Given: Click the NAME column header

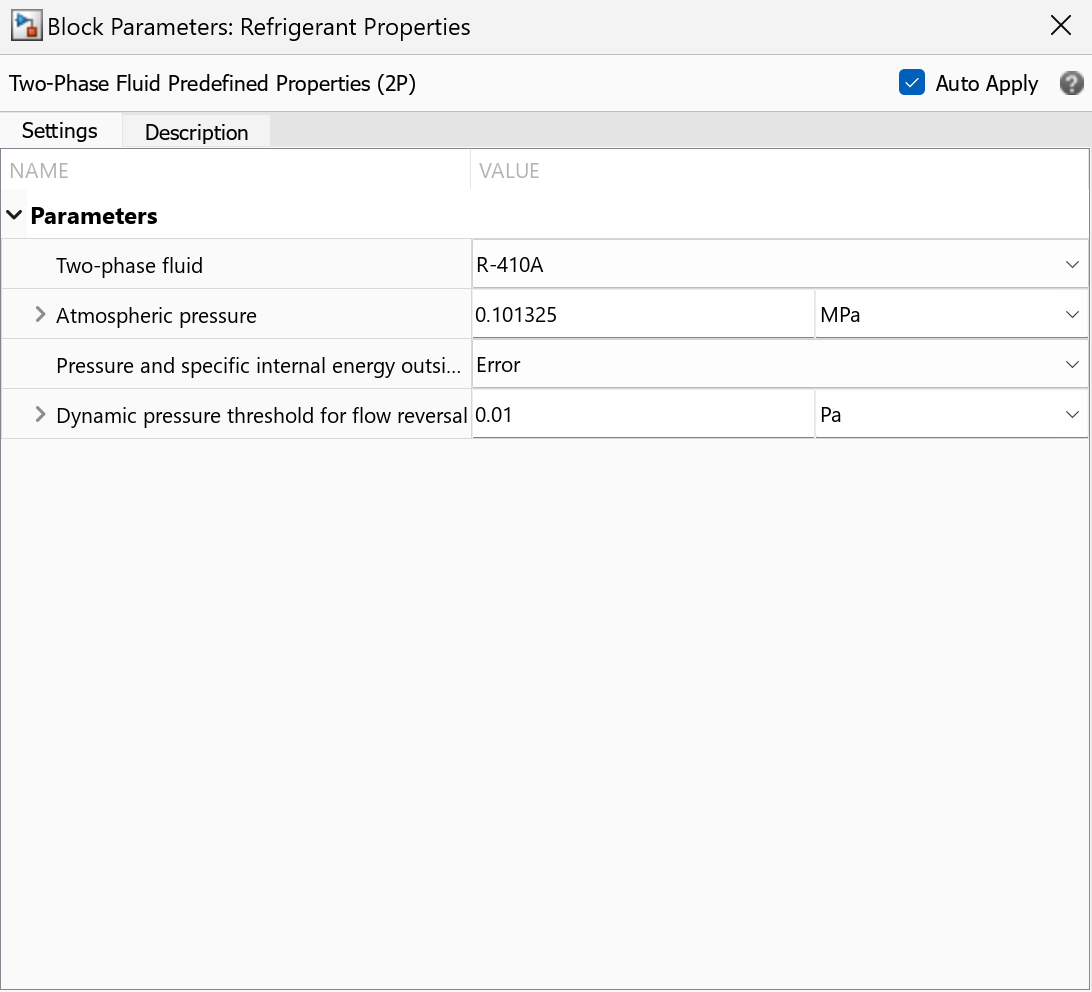Looking at the screenshot, I should (40, 171).
